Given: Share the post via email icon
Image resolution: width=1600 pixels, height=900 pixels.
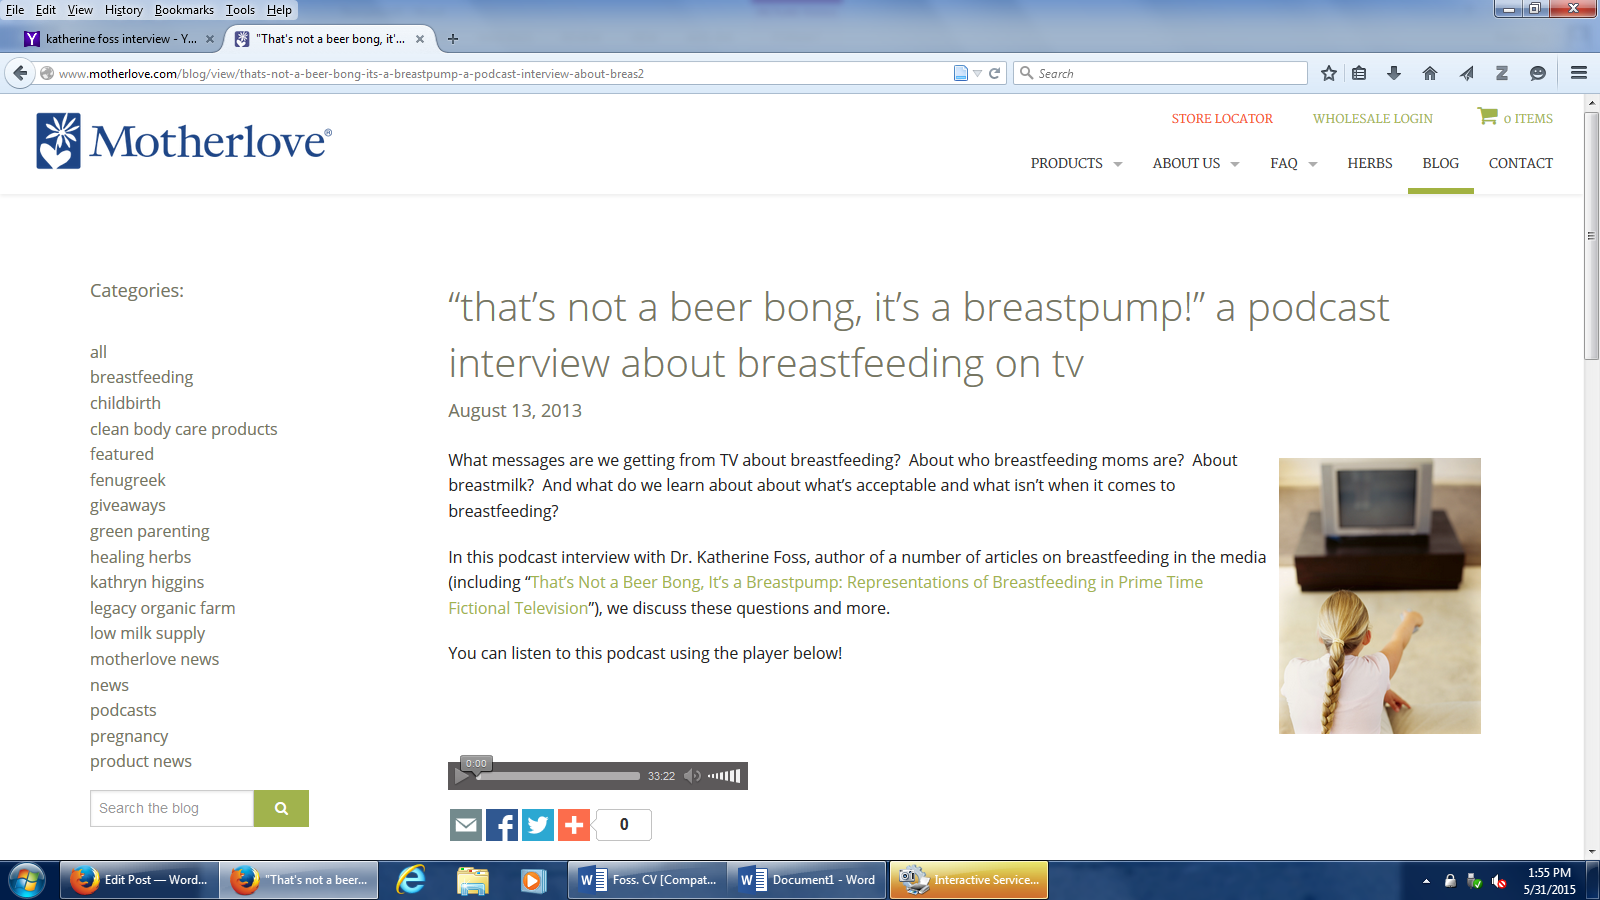Looking at the screenshot, I should point(466,825).
